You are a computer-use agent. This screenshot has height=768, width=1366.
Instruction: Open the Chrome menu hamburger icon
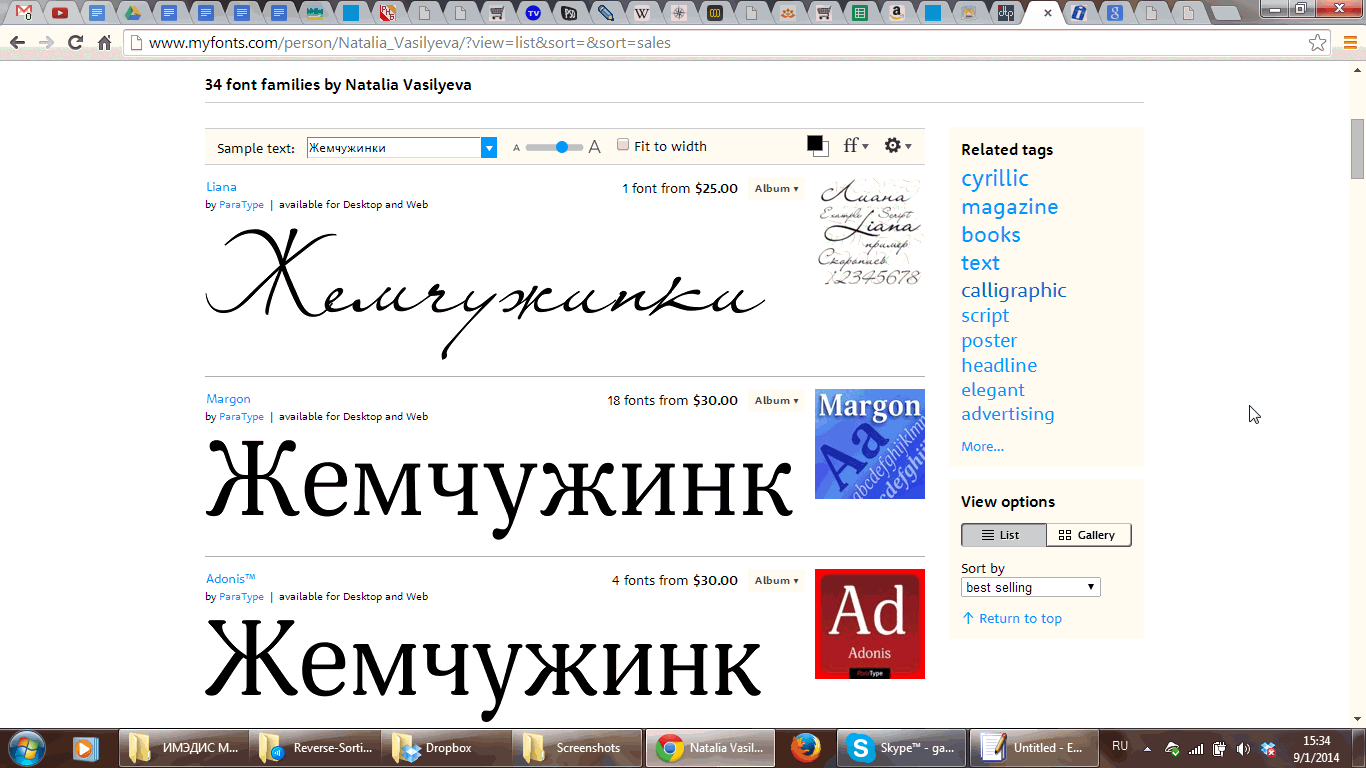[1349, 43]
